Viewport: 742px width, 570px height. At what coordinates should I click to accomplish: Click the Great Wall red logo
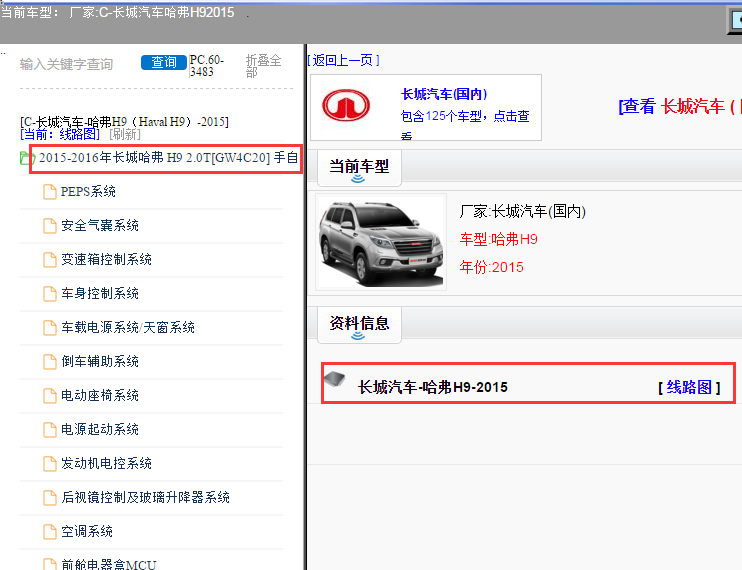click(x=346, y=105)
